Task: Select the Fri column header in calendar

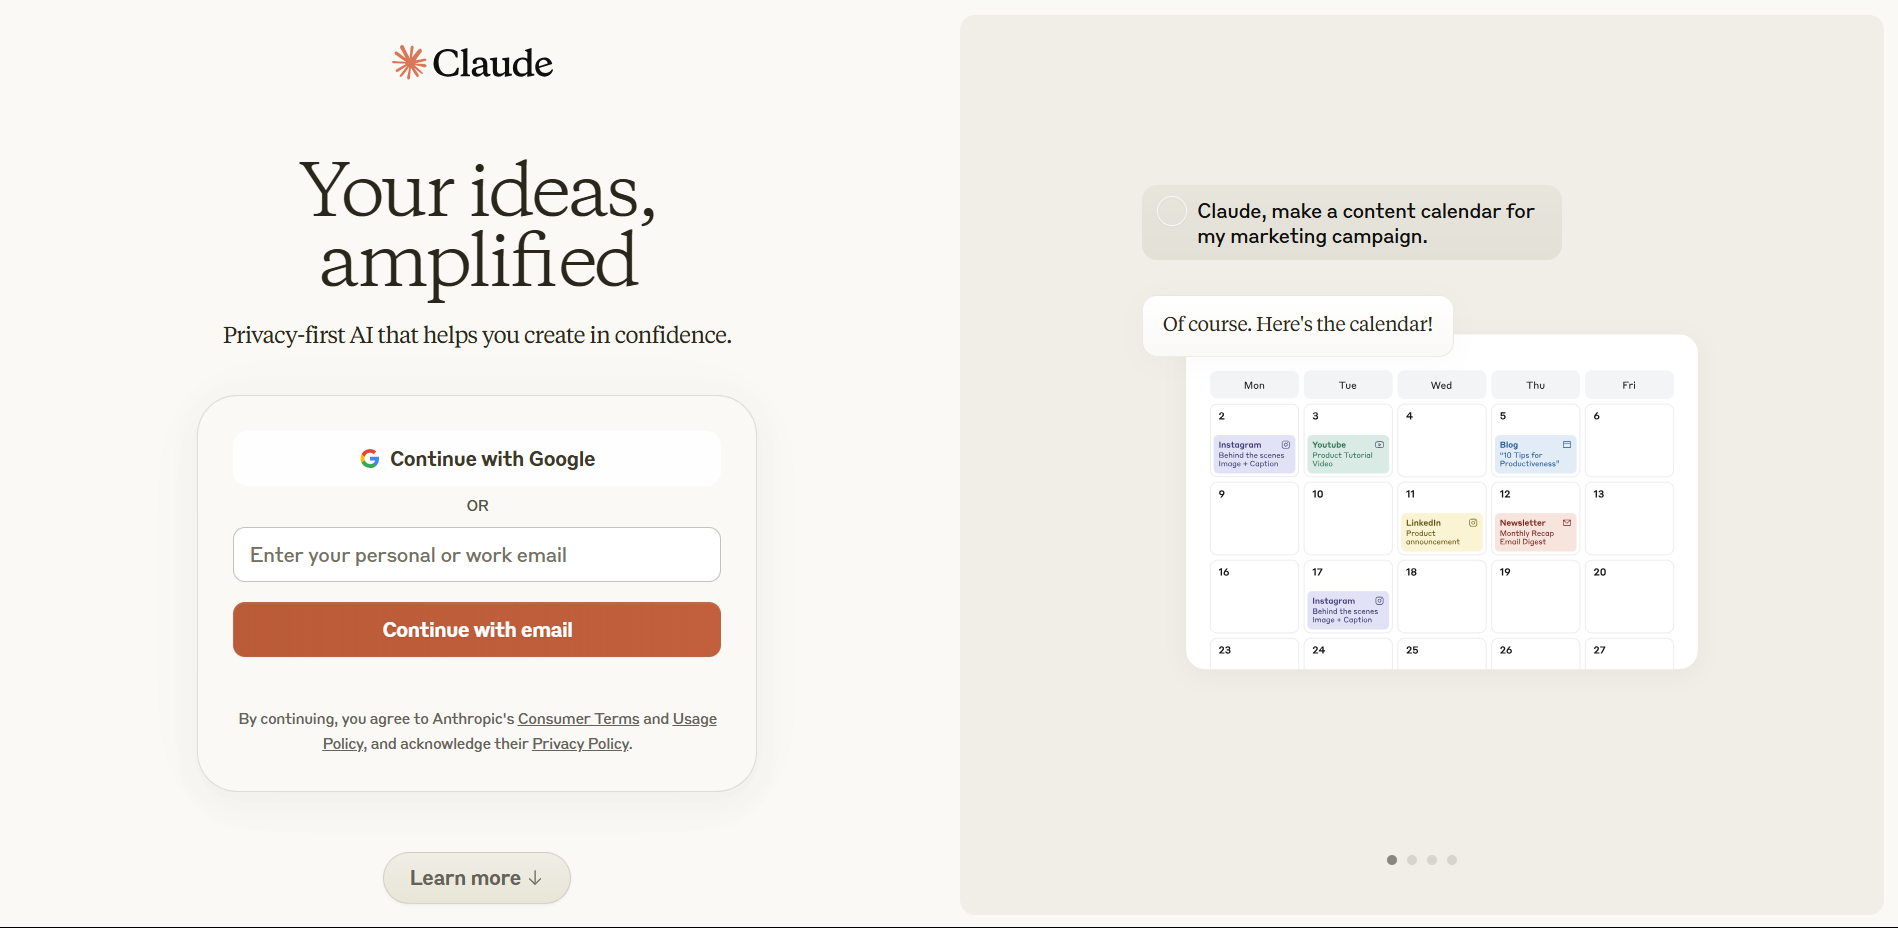Action: click(x=1629, y=385)
